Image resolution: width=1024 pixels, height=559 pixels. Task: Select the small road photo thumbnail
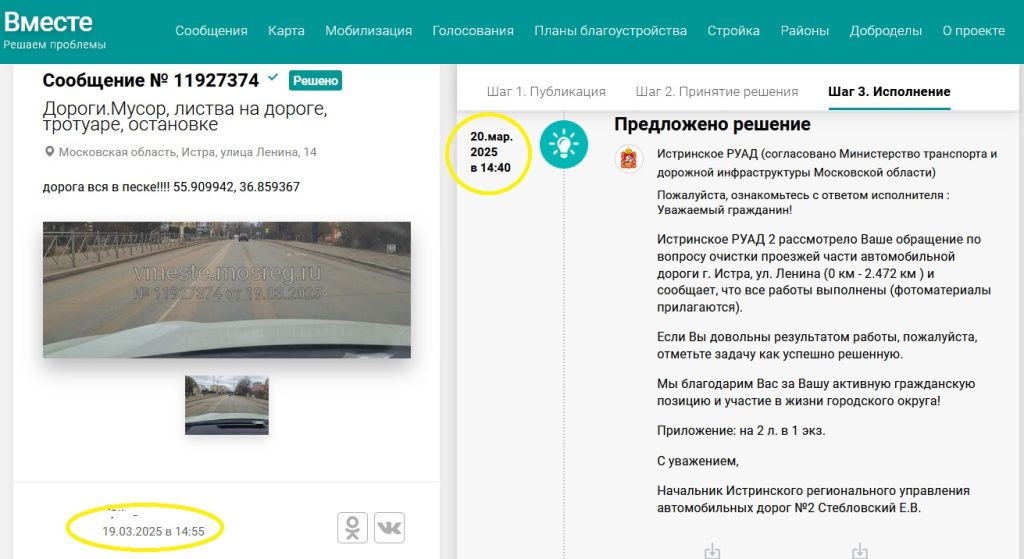click(x=226, y=404)
